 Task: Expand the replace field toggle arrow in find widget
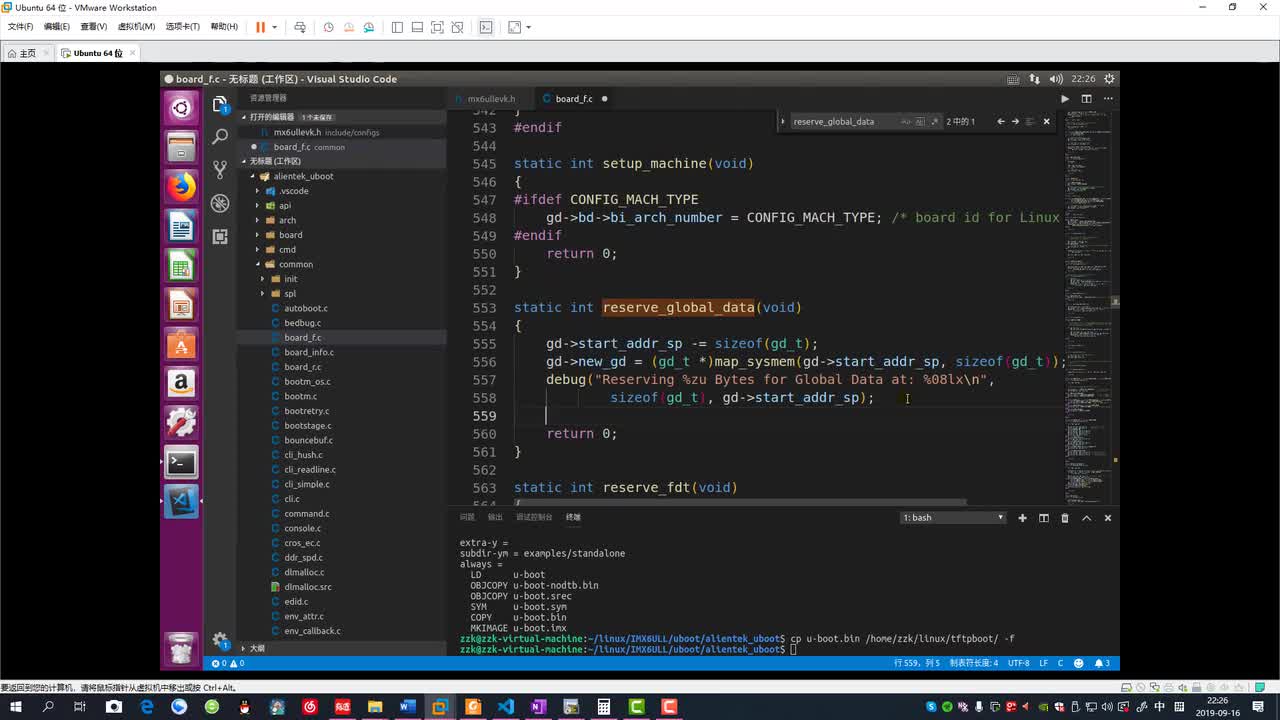click(x=783, y=122)
